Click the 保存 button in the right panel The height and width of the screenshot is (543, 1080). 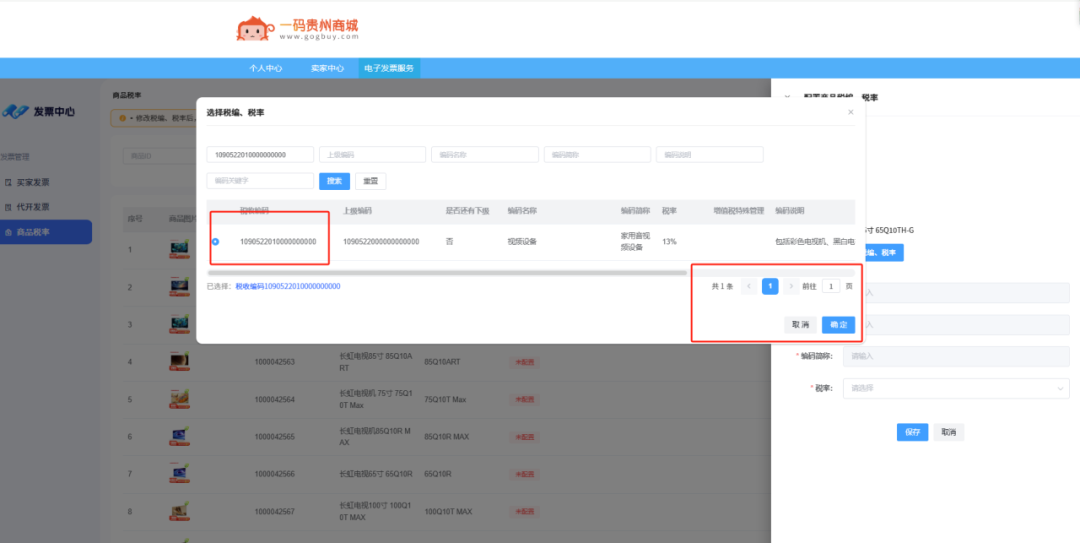pos(913,432)
